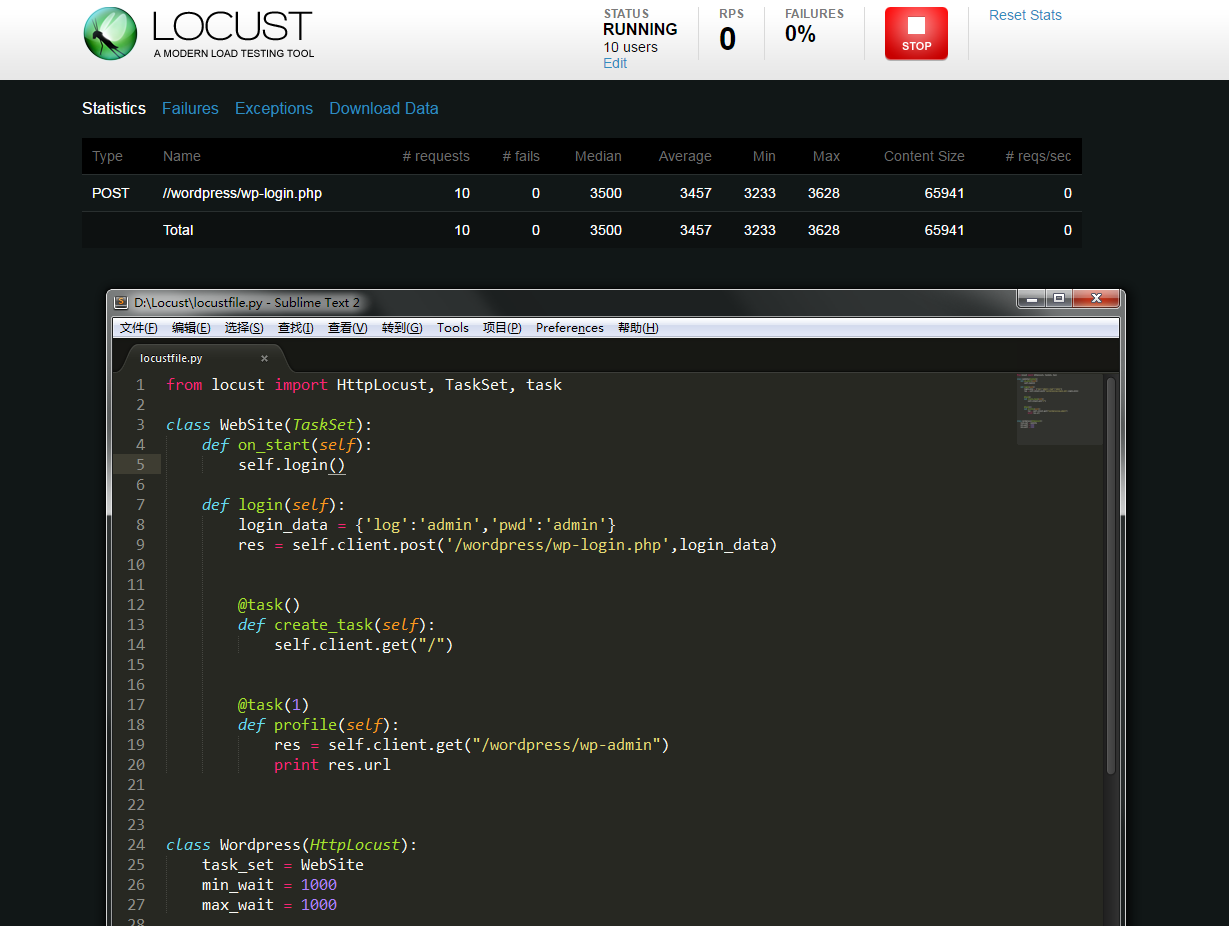The width and height of the screenshot is (1229, 926).
Task: Click line number 5 in the gutter
Action: pos(140,464)
